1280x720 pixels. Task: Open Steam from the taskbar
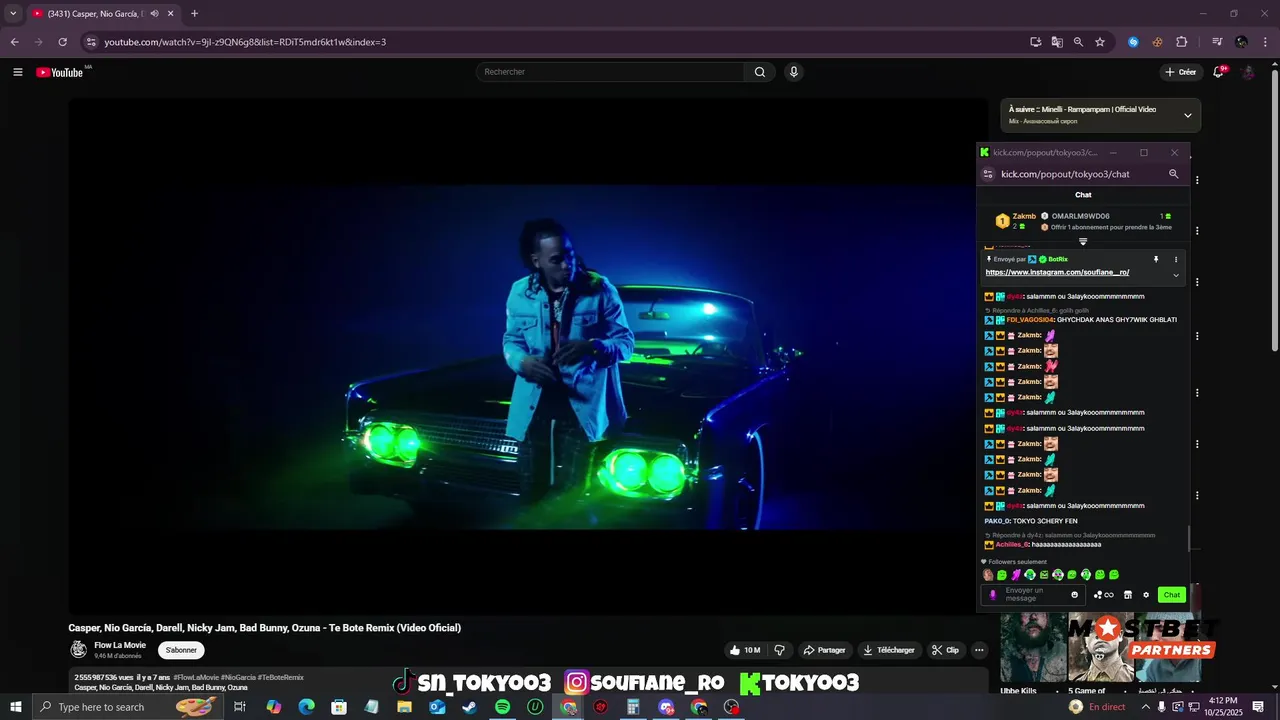469,707
